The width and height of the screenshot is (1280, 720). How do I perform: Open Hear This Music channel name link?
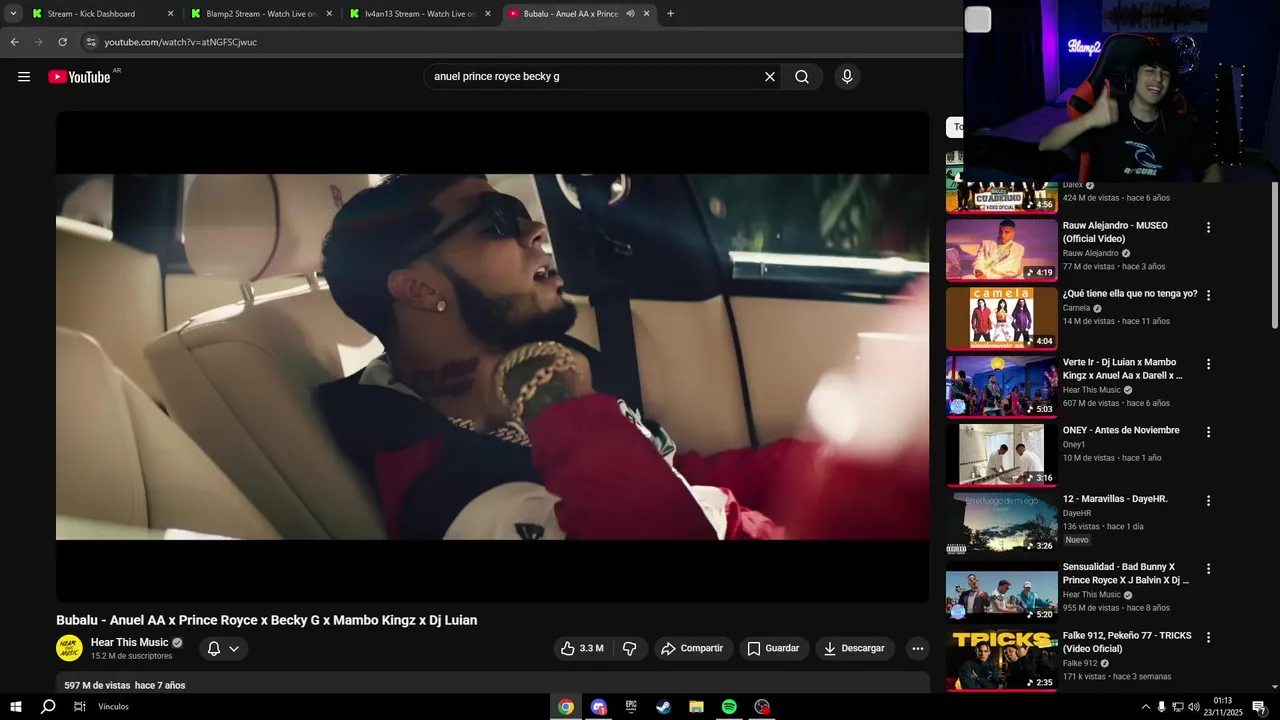130,642
